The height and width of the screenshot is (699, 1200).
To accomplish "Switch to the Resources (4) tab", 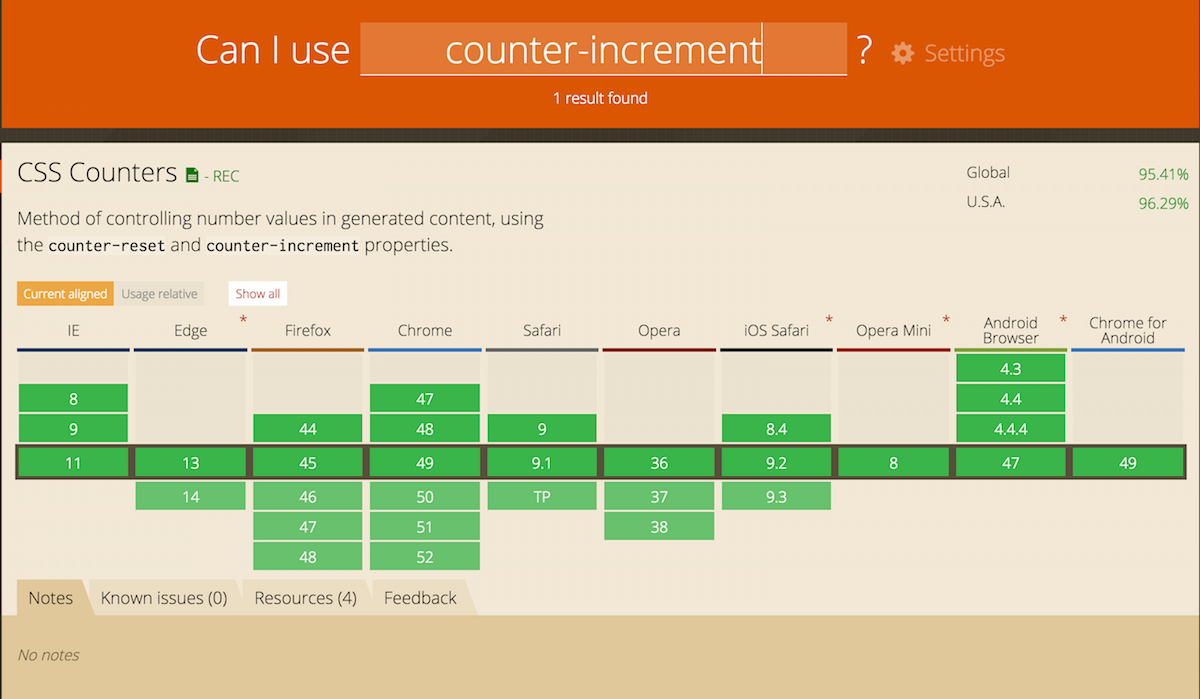I will (305, 598).
